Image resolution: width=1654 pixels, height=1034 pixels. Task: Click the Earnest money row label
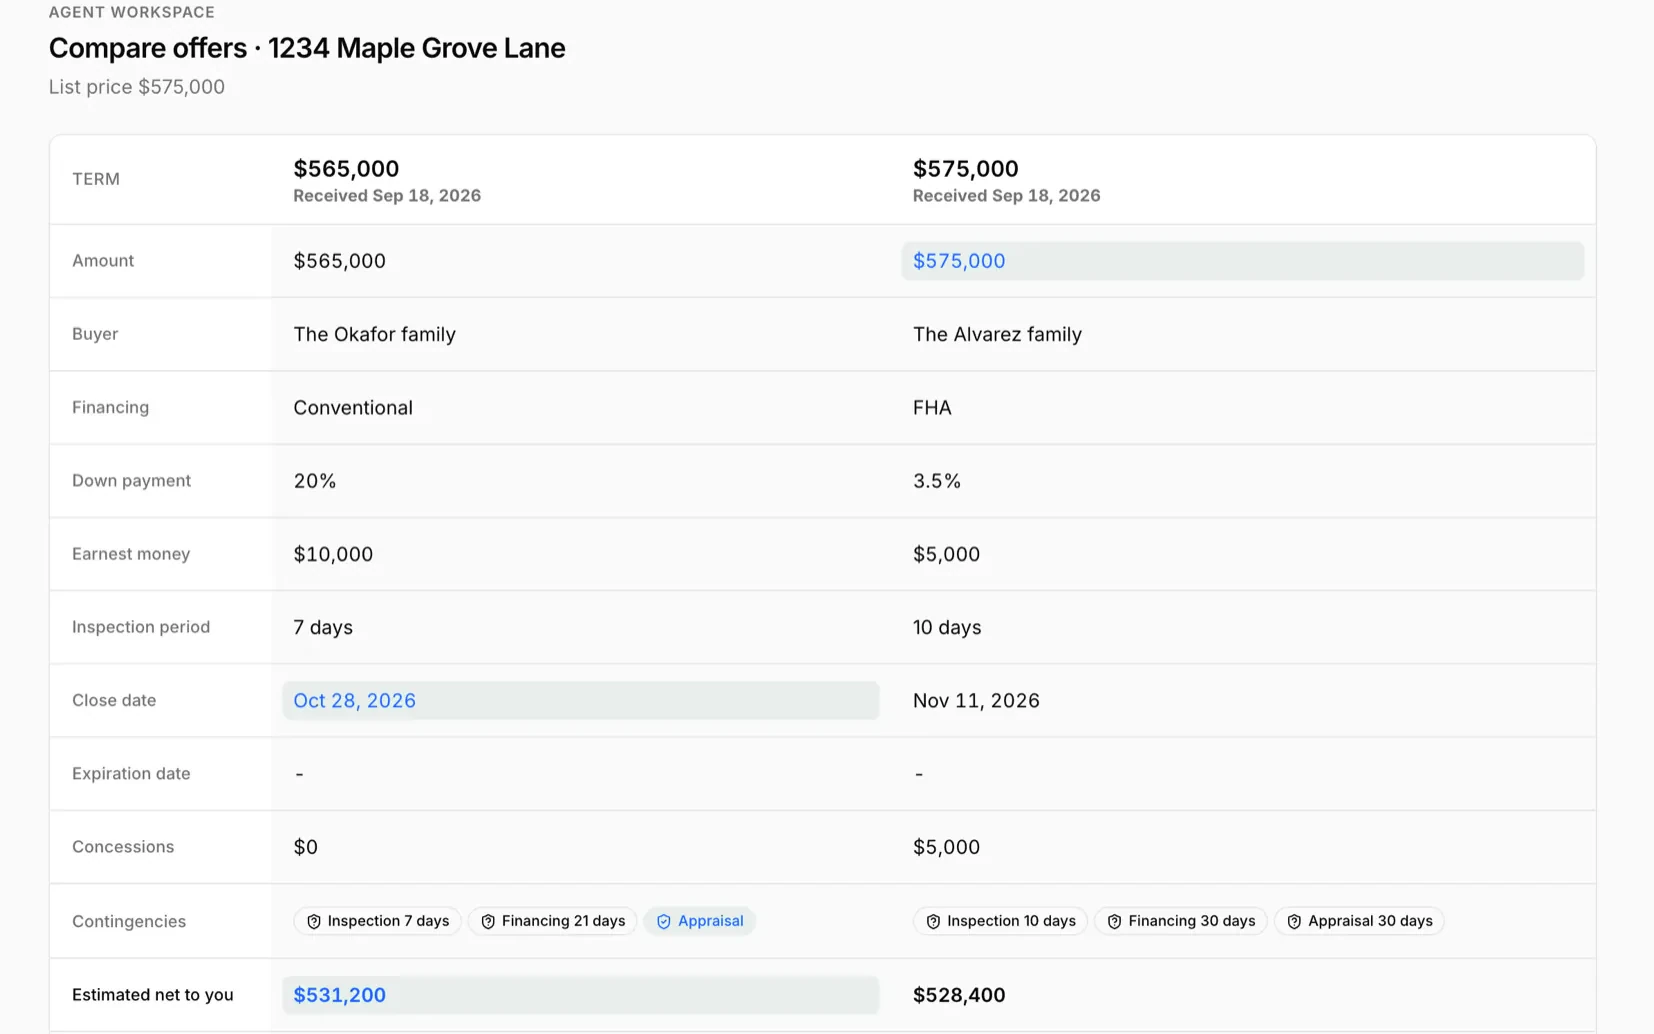[131, 554]
